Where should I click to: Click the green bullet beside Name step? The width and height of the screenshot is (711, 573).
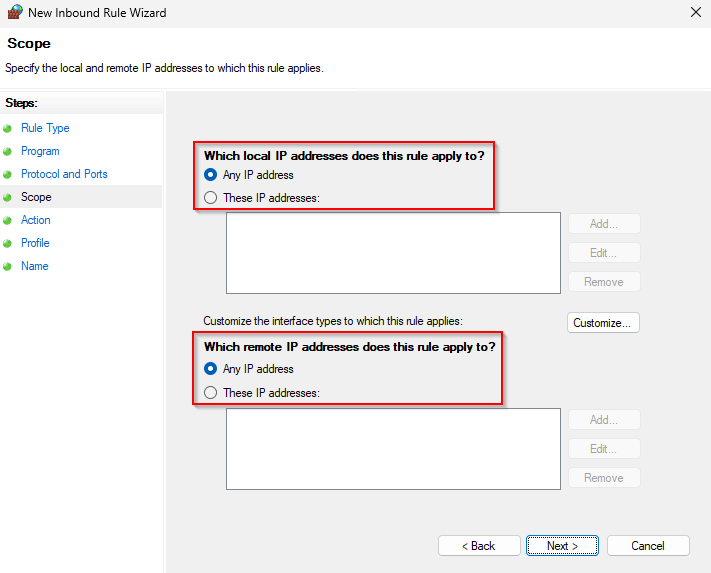tap(8, 267)
